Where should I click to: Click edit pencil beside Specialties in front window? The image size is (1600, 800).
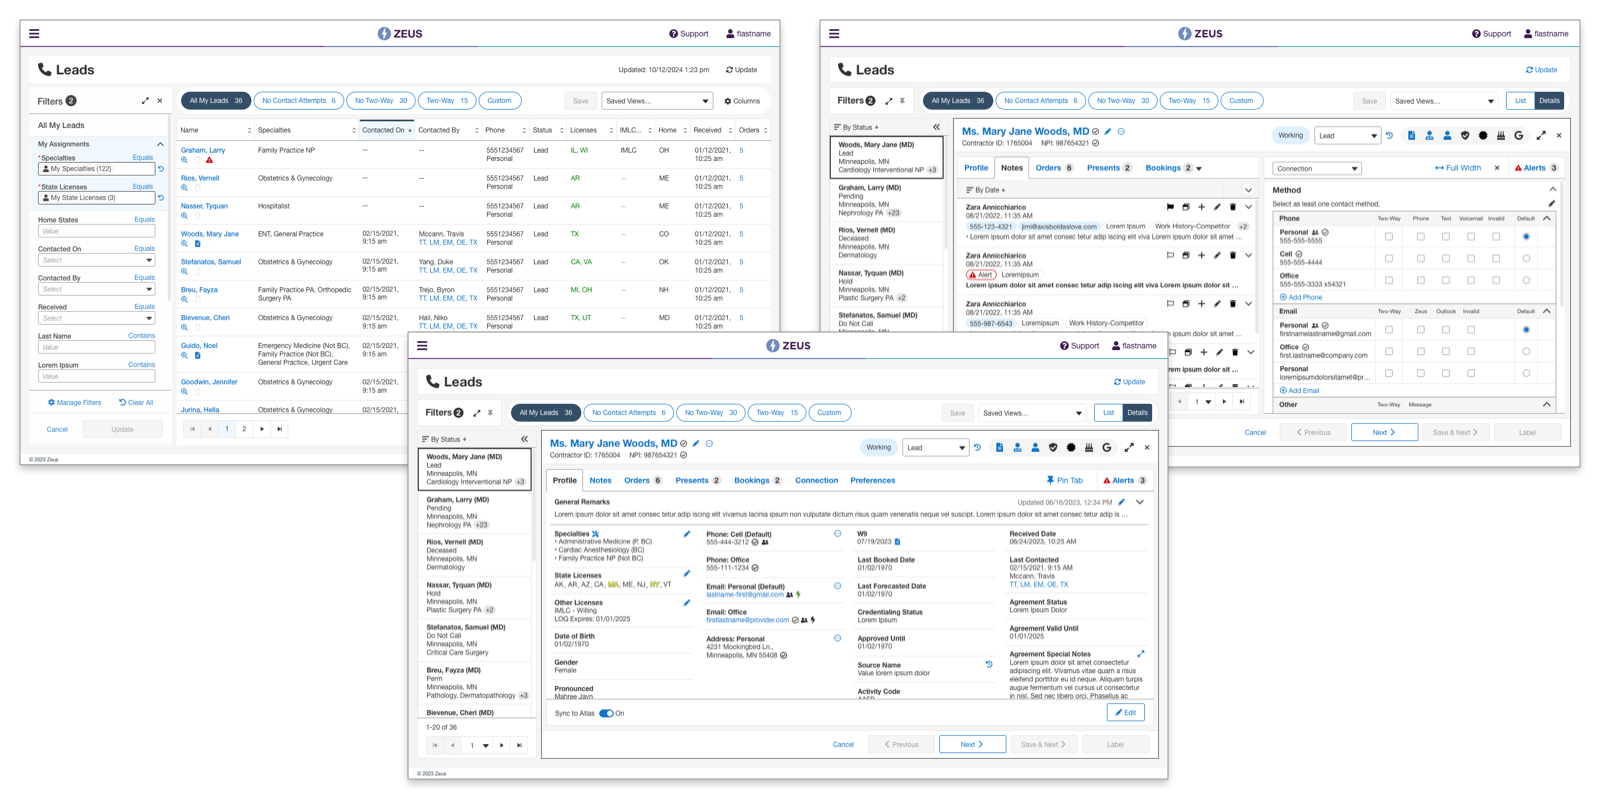(687, 534)
